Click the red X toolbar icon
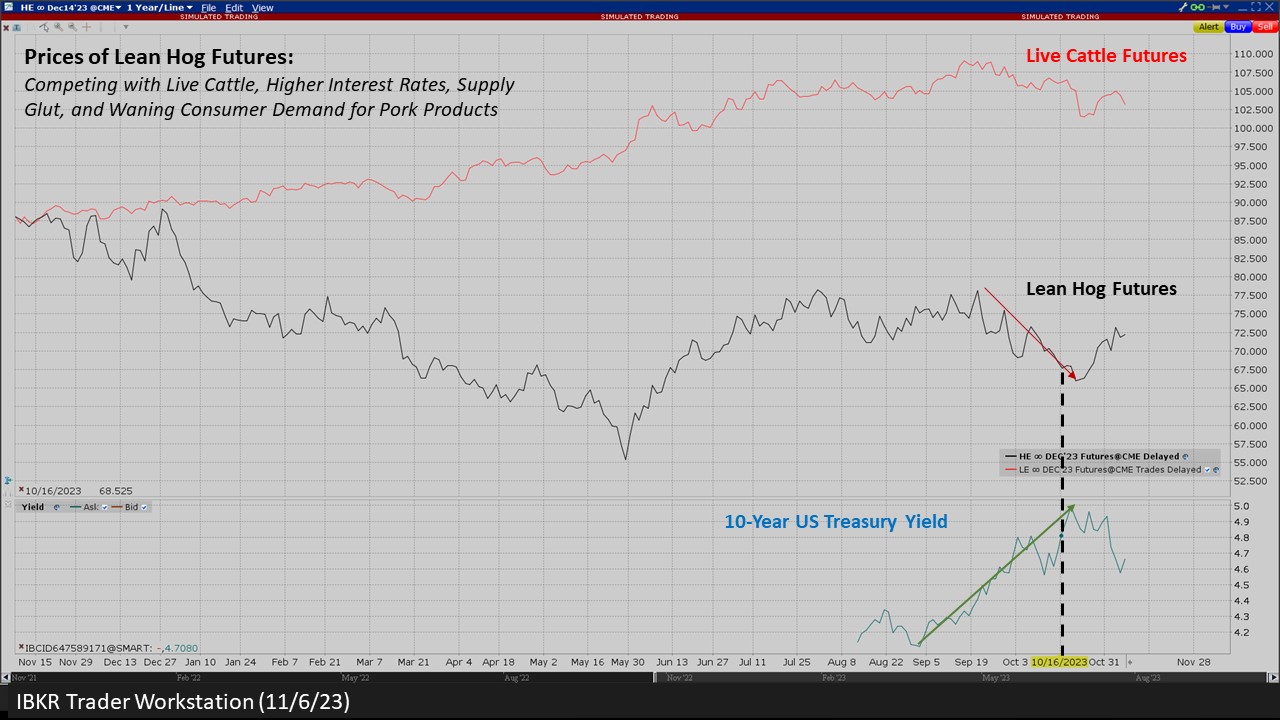 6,27
